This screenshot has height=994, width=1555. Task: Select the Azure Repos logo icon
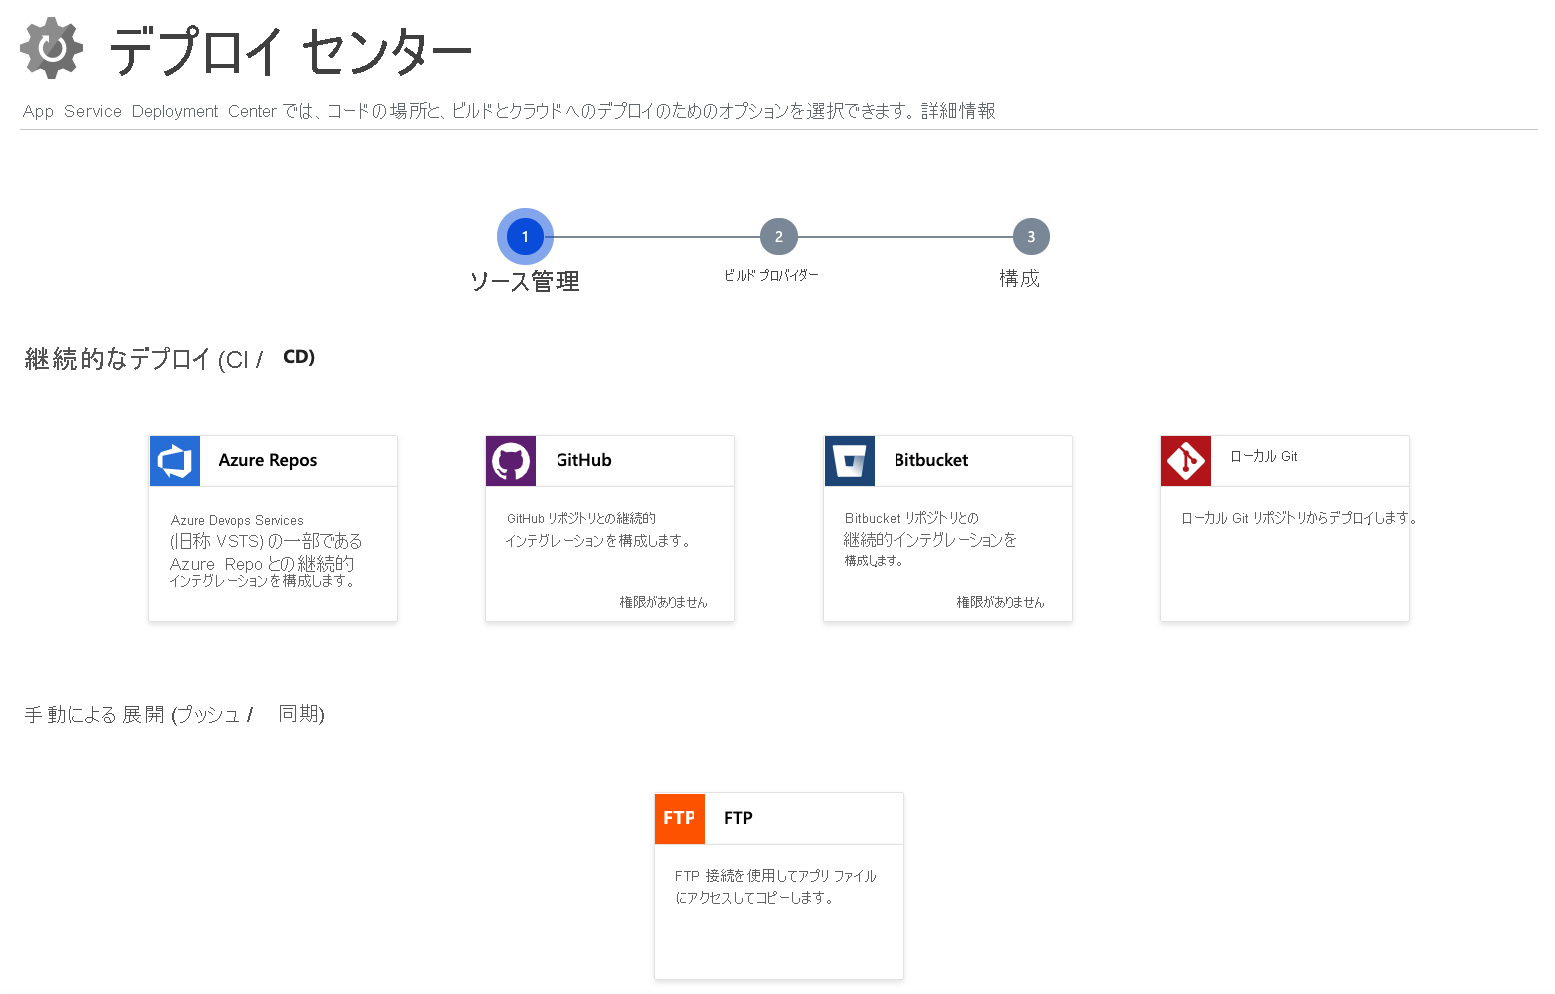(x=175, y=461)
